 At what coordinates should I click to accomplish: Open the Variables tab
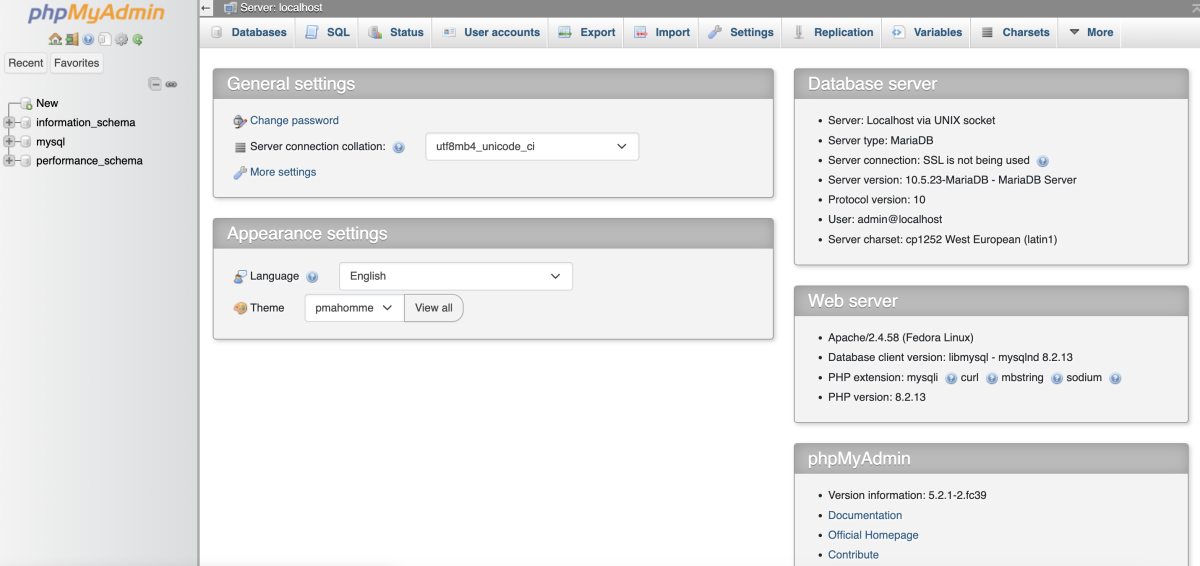coord(927,32)
